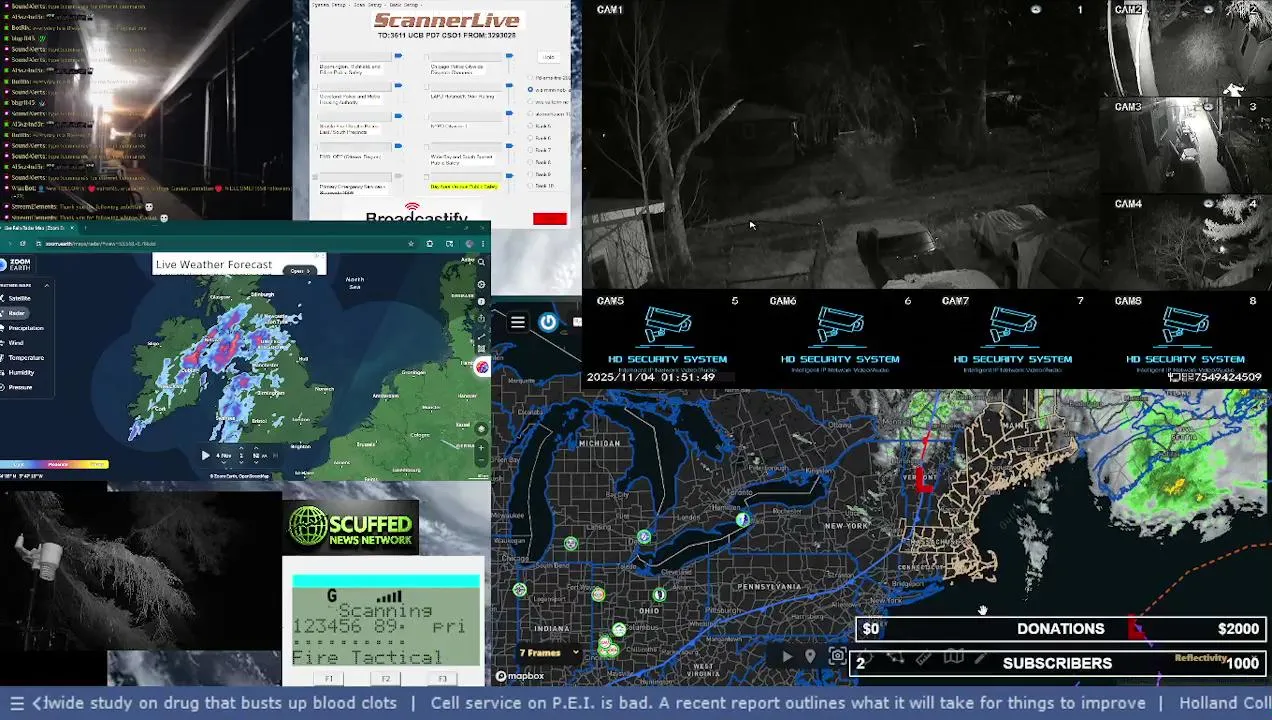Click the Zoom Earth info icon

(x=481, y=302)
